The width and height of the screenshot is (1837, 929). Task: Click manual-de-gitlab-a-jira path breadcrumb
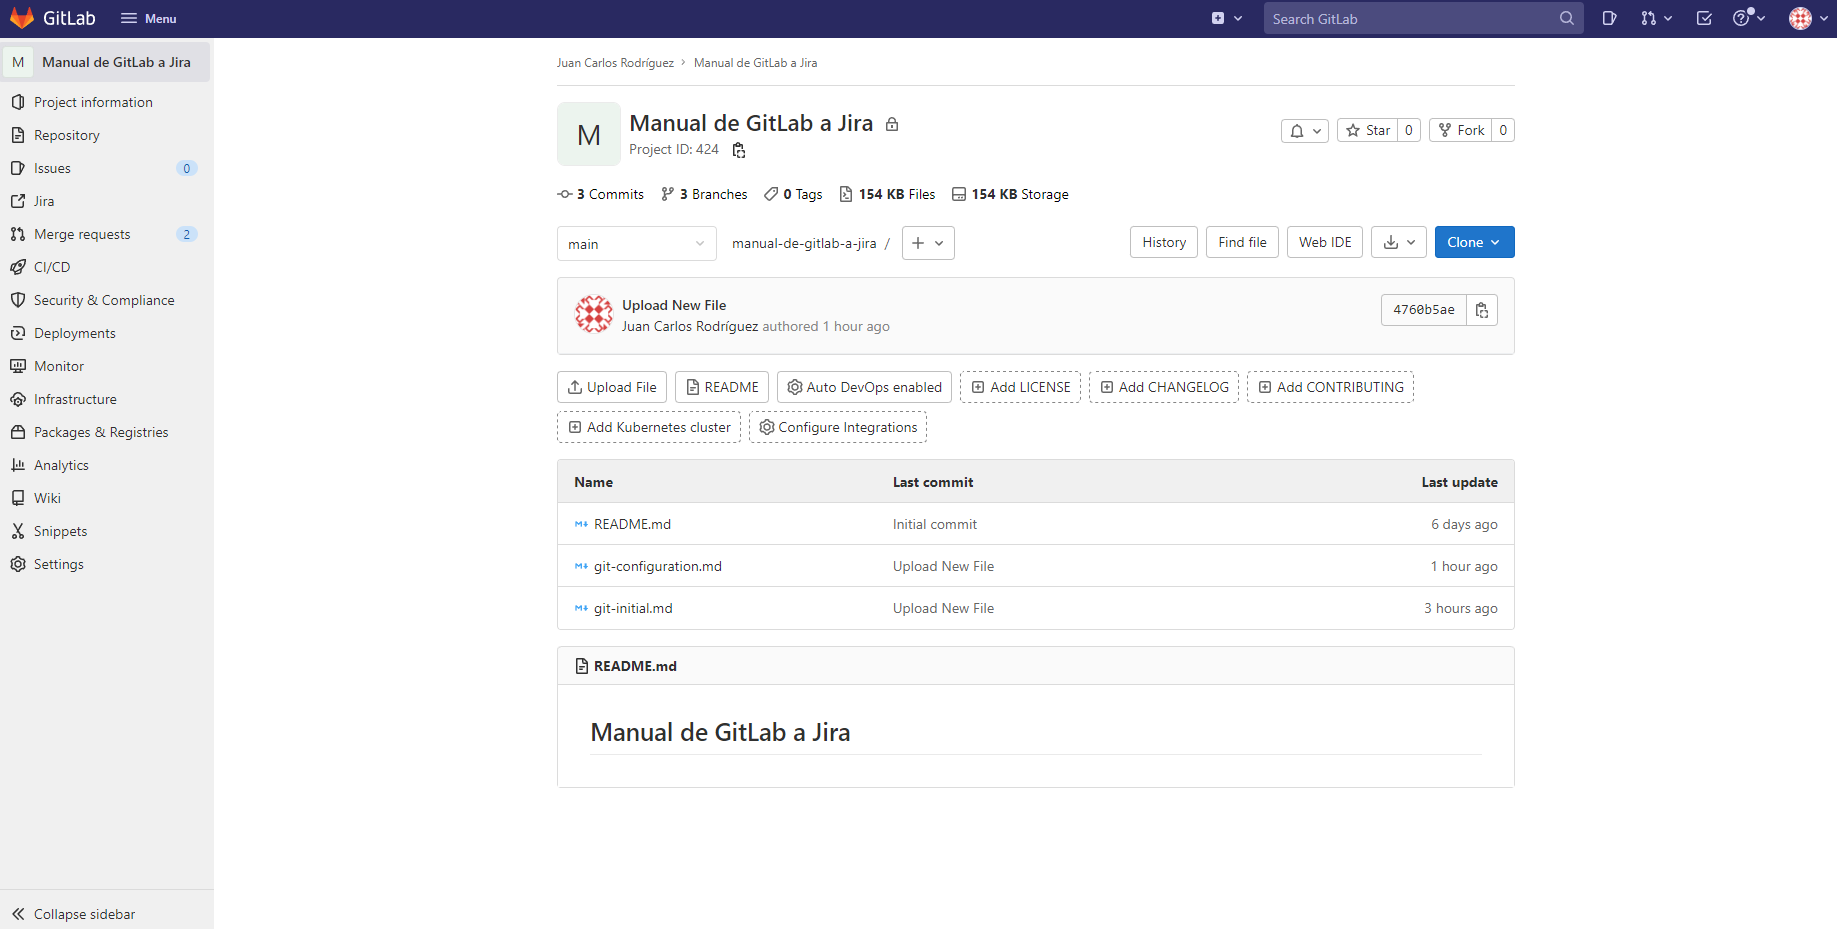tap(804, 243)
